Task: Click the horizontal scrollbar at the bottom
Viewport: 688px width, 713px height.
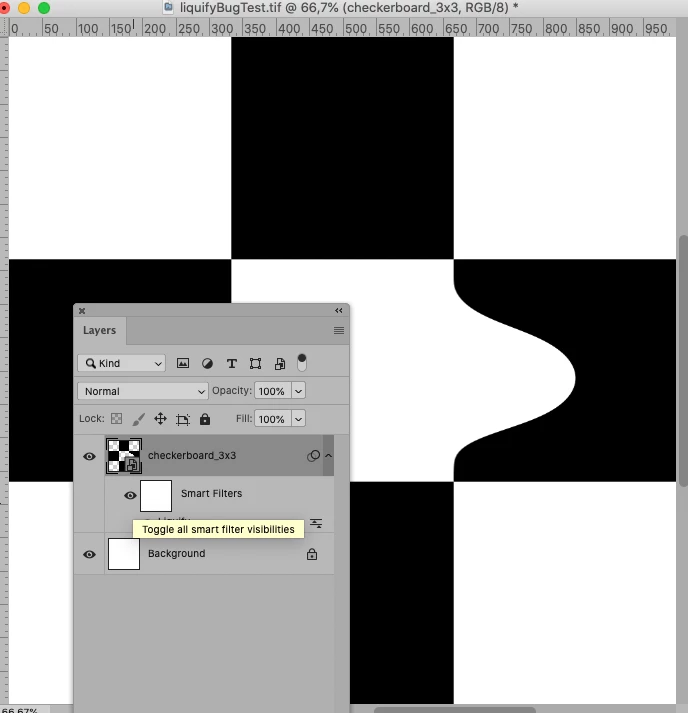Action: pos(455,710)
